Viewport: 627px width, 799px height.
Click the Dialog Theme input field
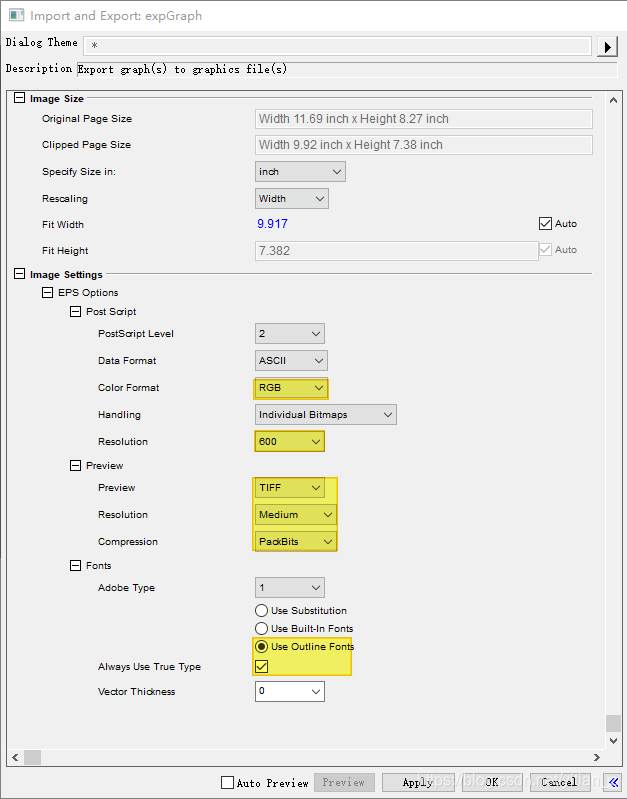coord(337,45)
